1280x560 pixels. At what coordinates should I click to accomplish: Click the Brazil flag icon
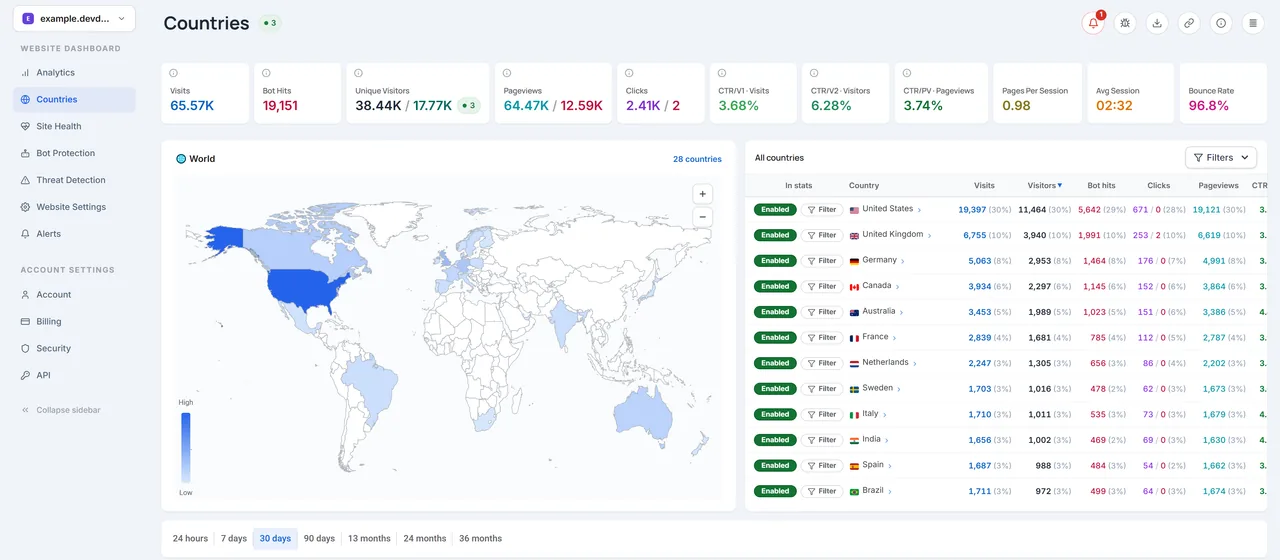pos(854,491)
